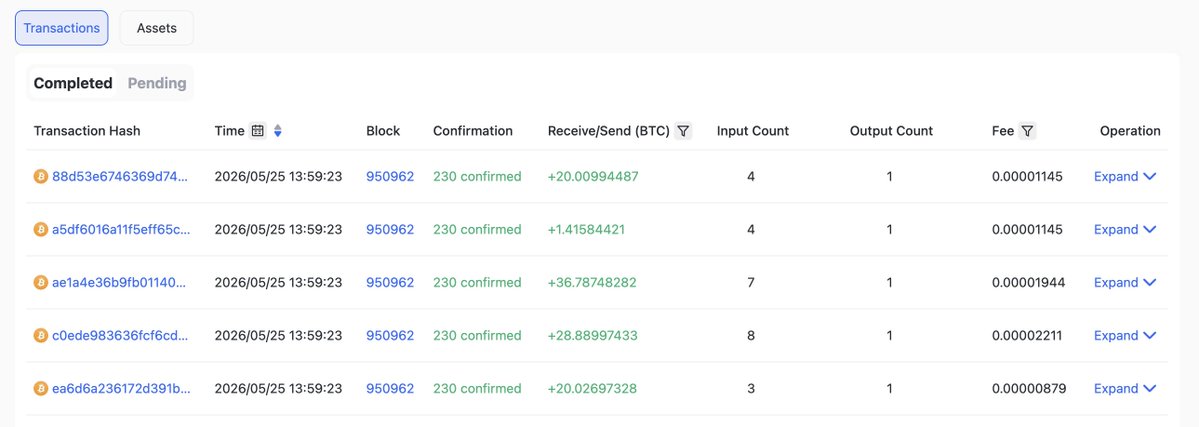Select the Completed sub-tab
Image resolution: width=1199 pixels, height=427 pixels.
73,83
